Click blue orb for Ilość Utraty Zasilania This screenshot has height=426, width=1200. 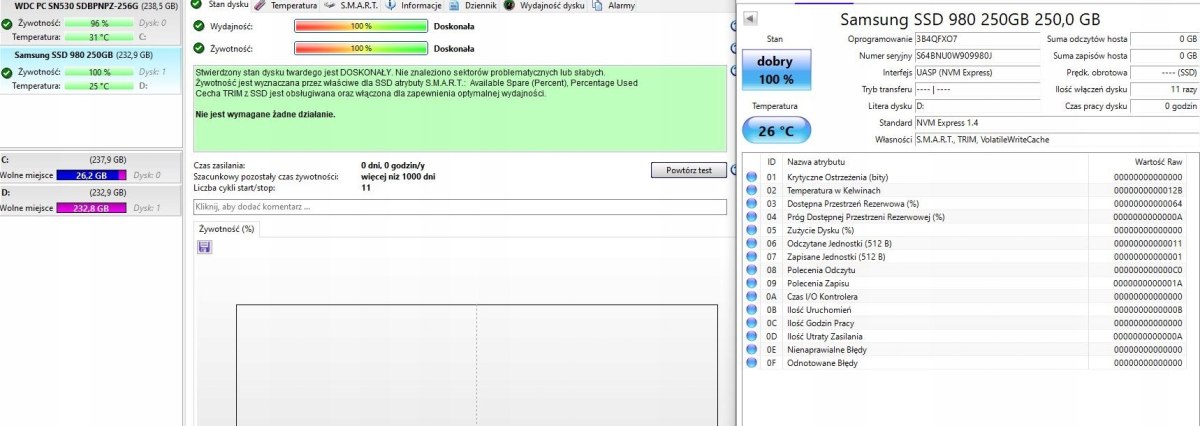752,337
